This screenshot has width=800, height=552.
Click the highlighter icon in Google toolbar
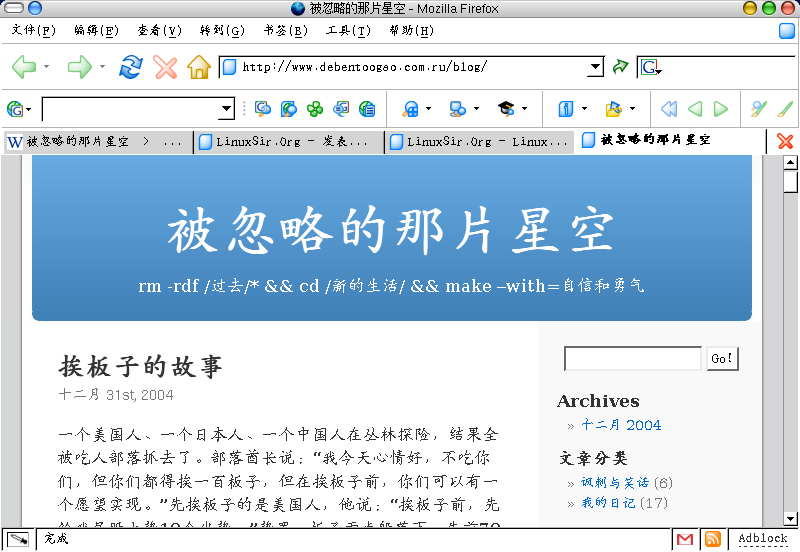(x=759, y=109)
